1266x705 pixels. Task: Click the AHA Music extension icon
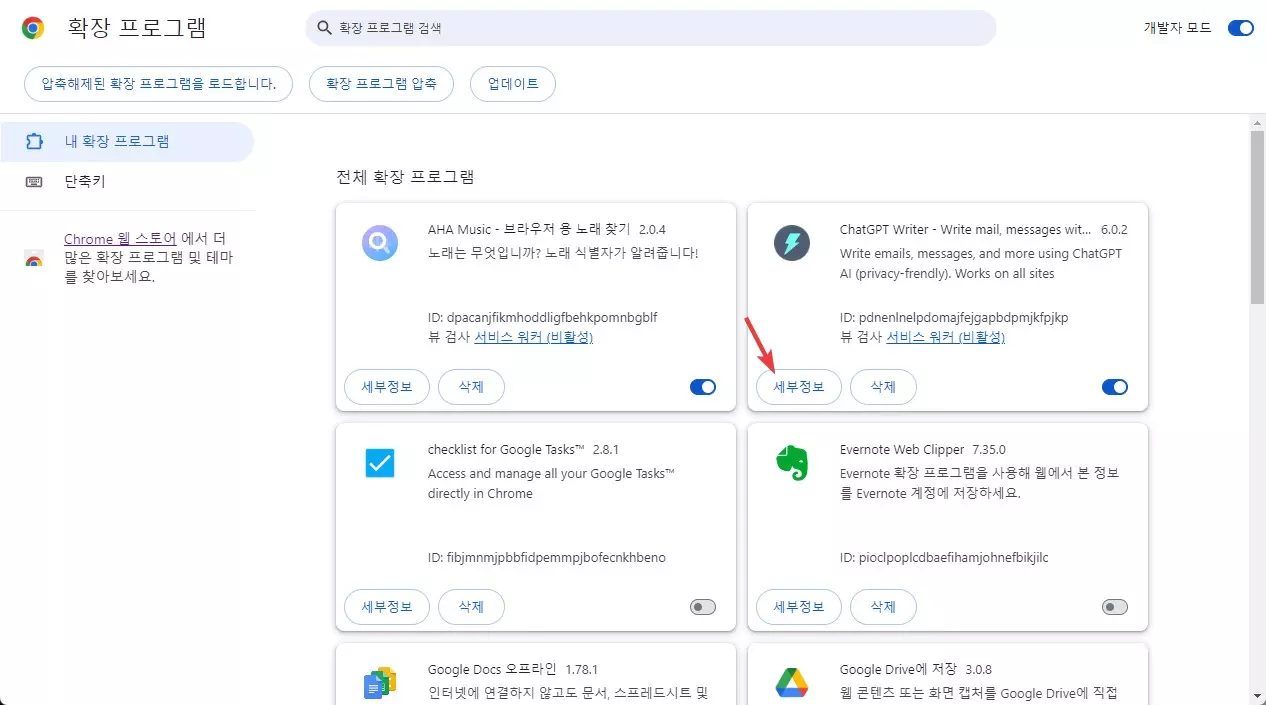(x=380, y=243)
